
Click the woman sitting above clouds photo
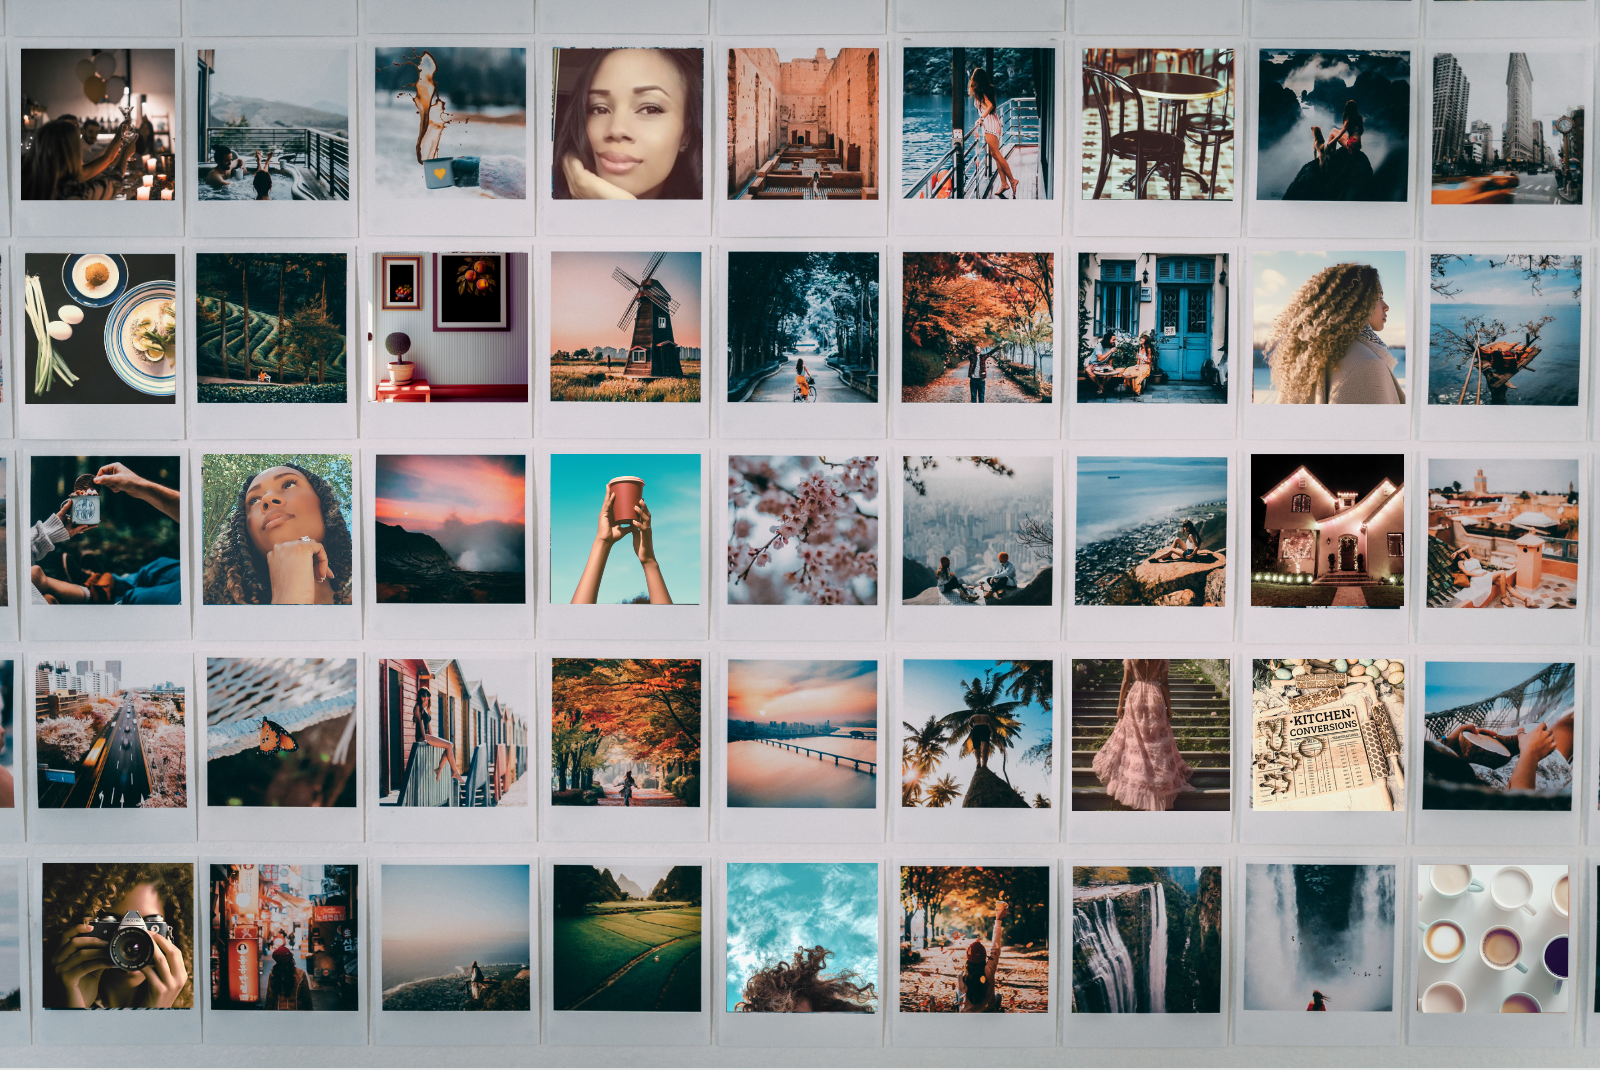[x=1334, y=125]
